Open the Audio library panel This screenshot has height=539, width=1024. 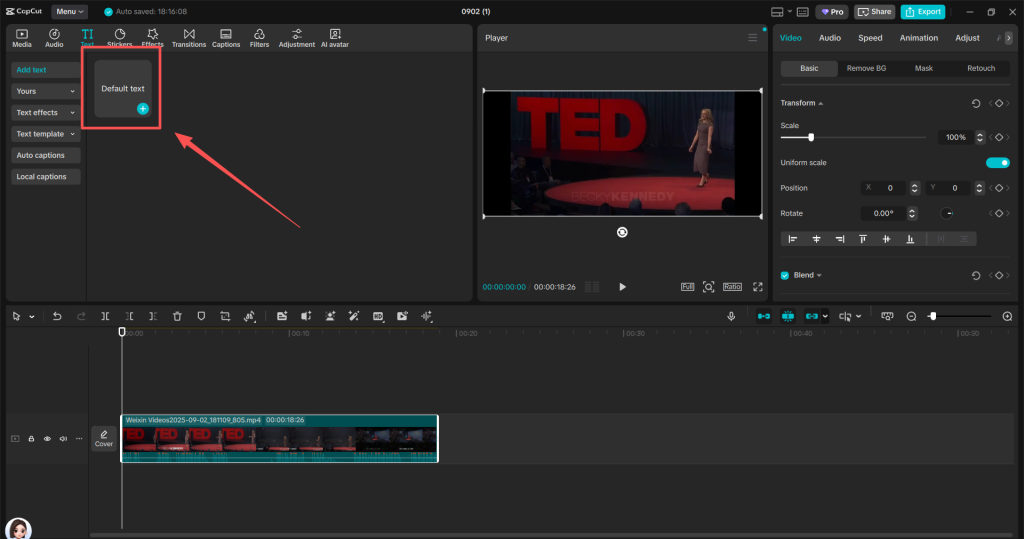pyautogui.click(x=54, y=38)
